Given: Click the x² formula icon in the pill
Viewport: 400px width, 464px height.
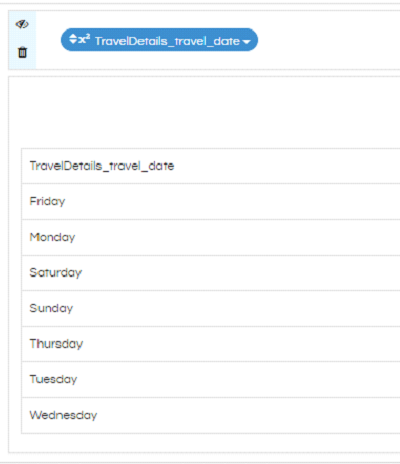Looking at the screenshot, I should point(84,39).
